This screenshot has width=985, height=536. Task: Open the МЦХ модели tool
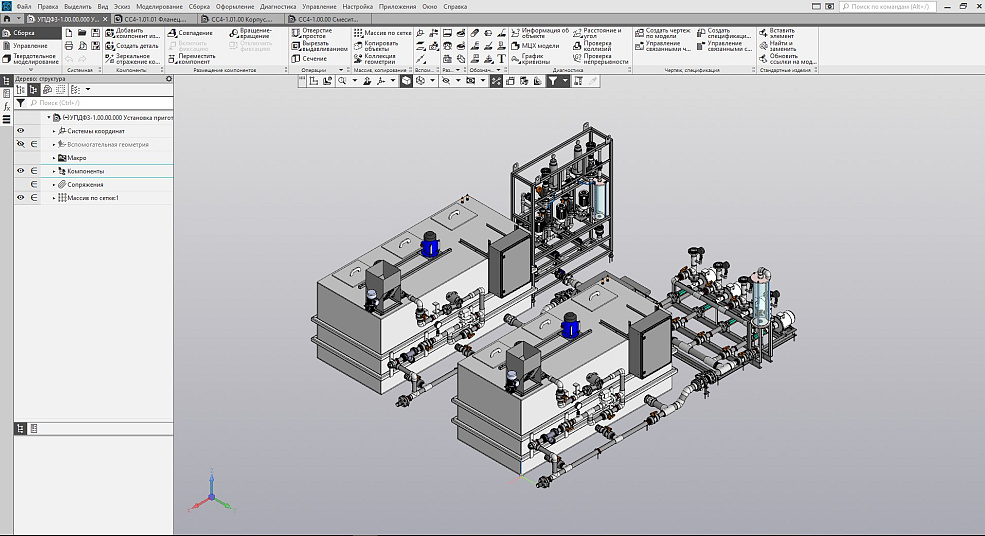tap(540, 46)
